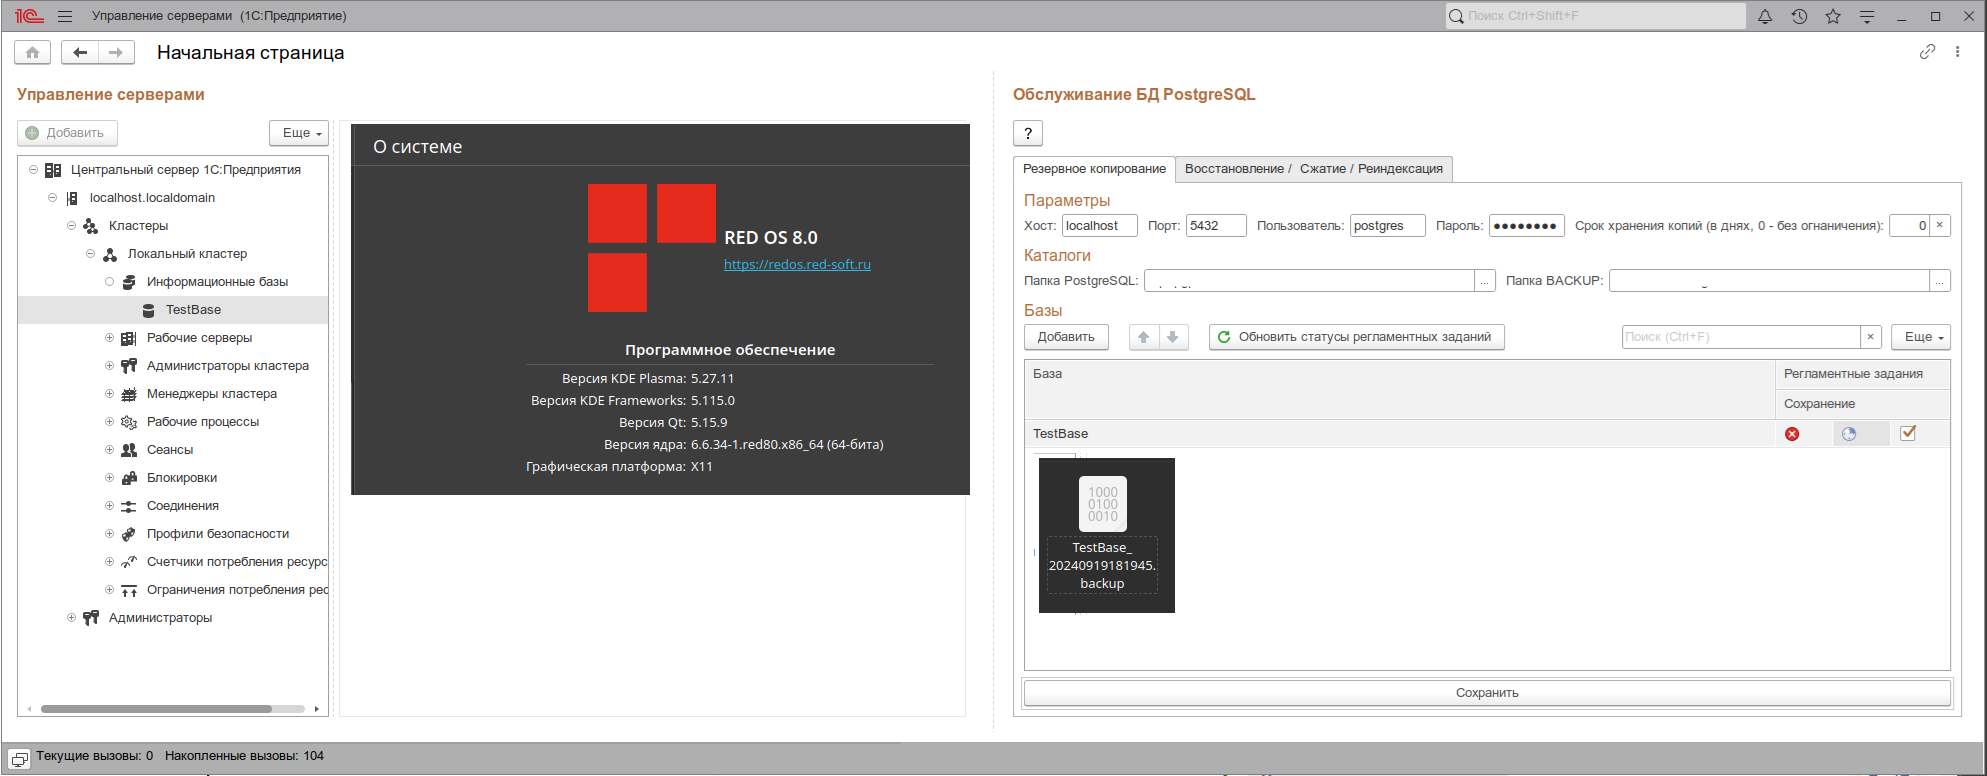Viewport: 1987px width, 776px height.
Task: Click red error status icon for TestBase
Action: [1792, 434]
